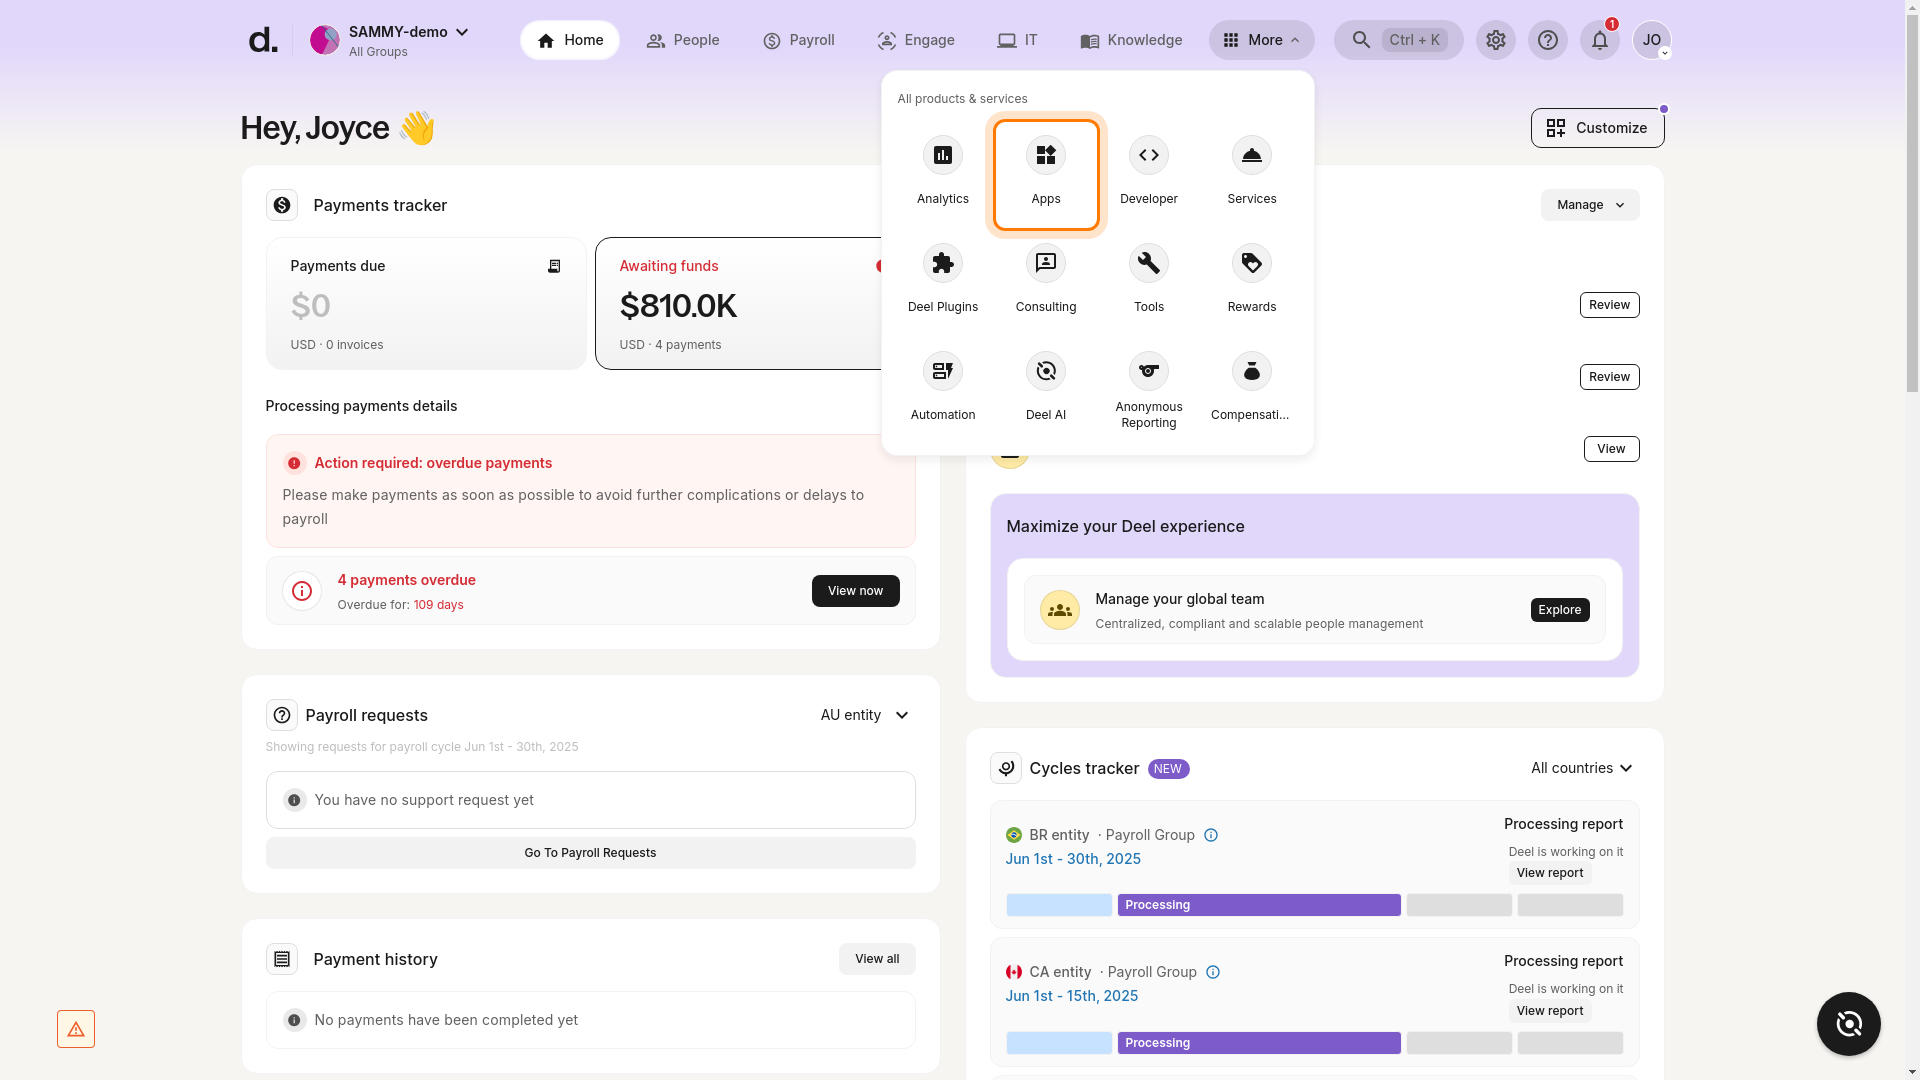Click the 4 payments overdue text
Viewport: 1920px width, 1080px height.
pyautogui.click(x=406, y=580)
